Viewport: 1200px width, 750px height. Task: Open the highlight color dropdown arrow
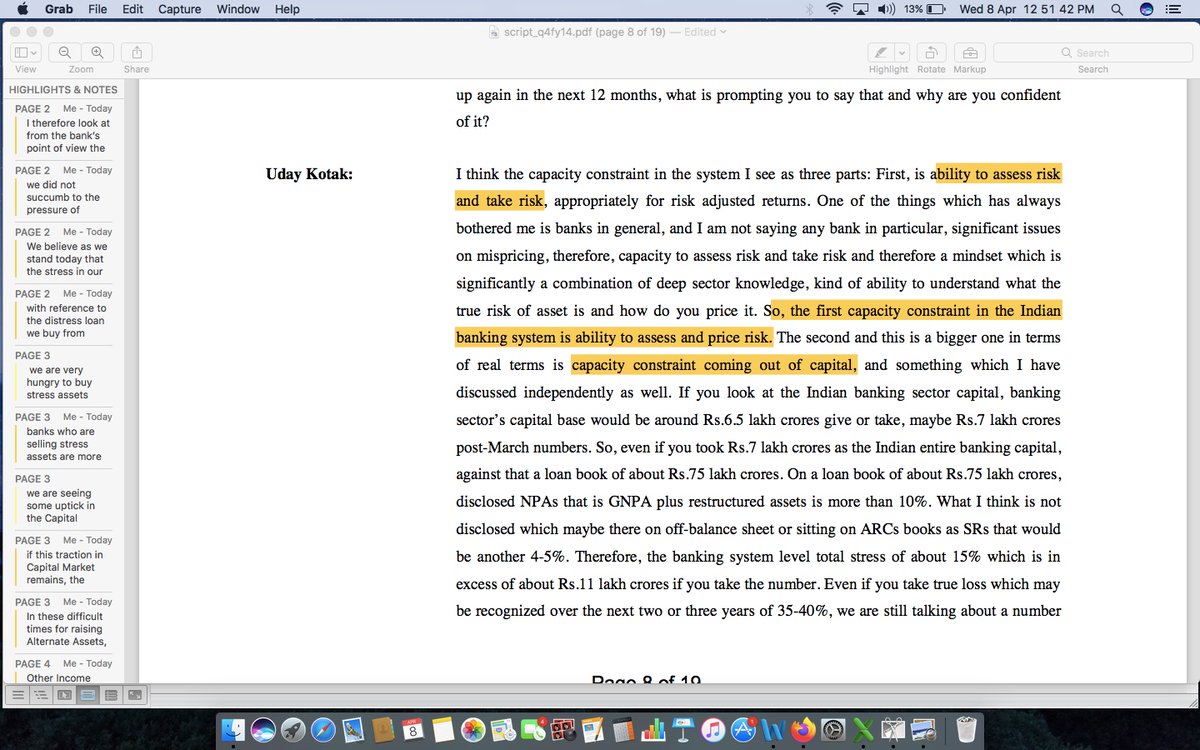[902, 52]
